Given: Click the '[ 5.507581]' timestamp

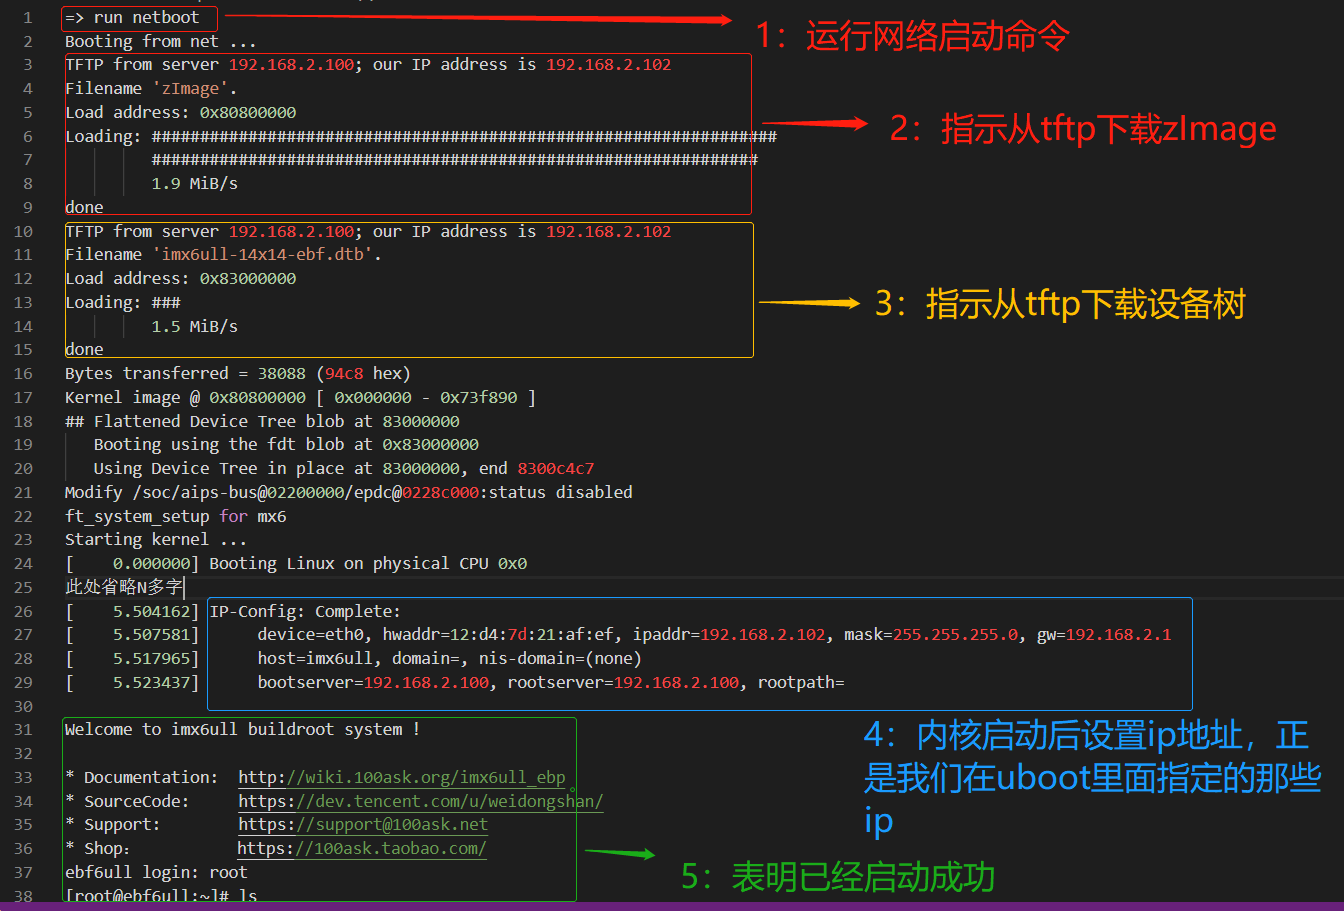Looking at the screenshot, I should (x=132, y=634).
